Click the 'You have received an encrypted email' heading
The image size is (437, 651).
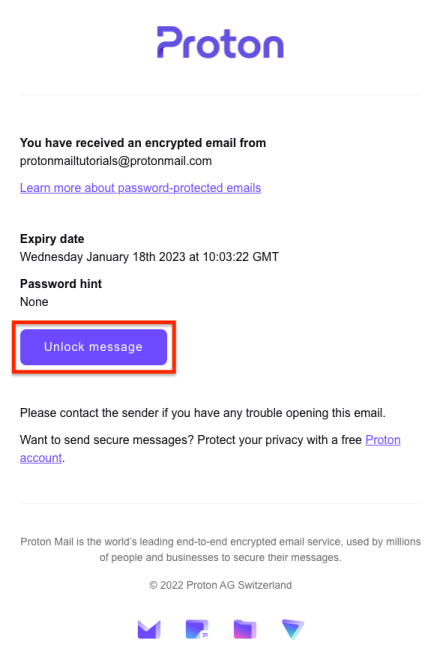pyautogui.click(x=143, y=143)
